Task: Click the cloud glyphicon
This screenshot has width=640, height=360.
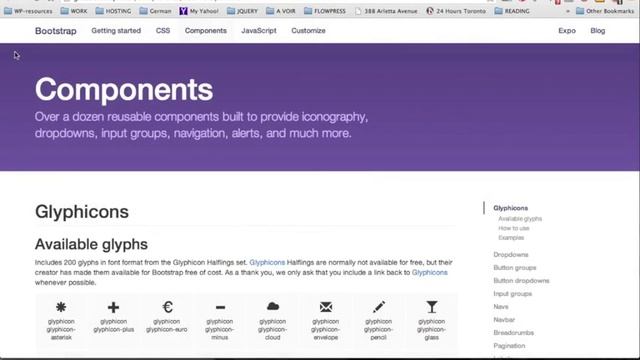Action: [273, 306]
